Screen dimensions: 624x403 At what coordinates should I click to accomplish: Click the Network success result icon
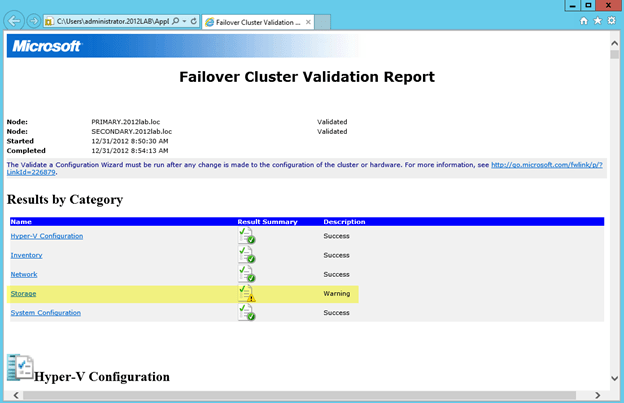246,274
